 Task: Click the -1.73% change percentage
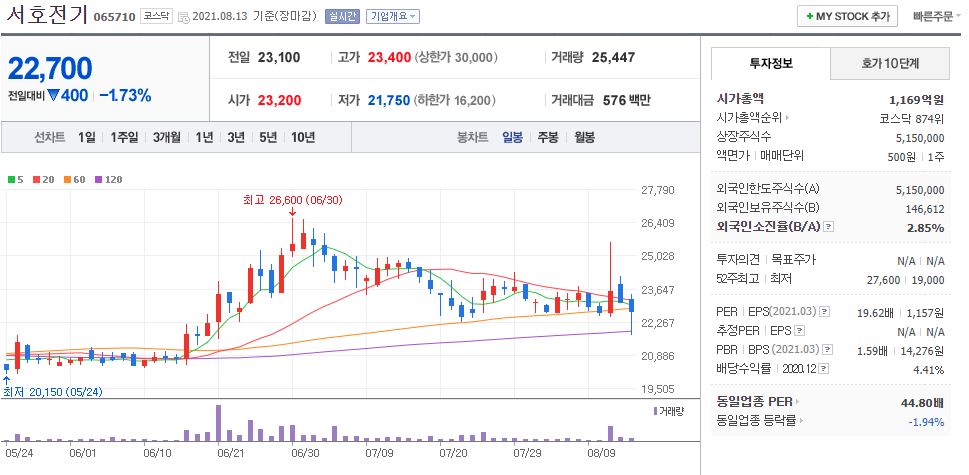(125, 95)
